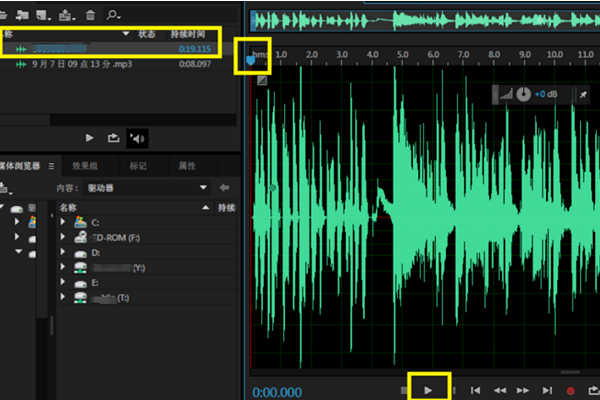
Task: Click the red Record button
Action: pyautogui.click(x=570, y=391)
